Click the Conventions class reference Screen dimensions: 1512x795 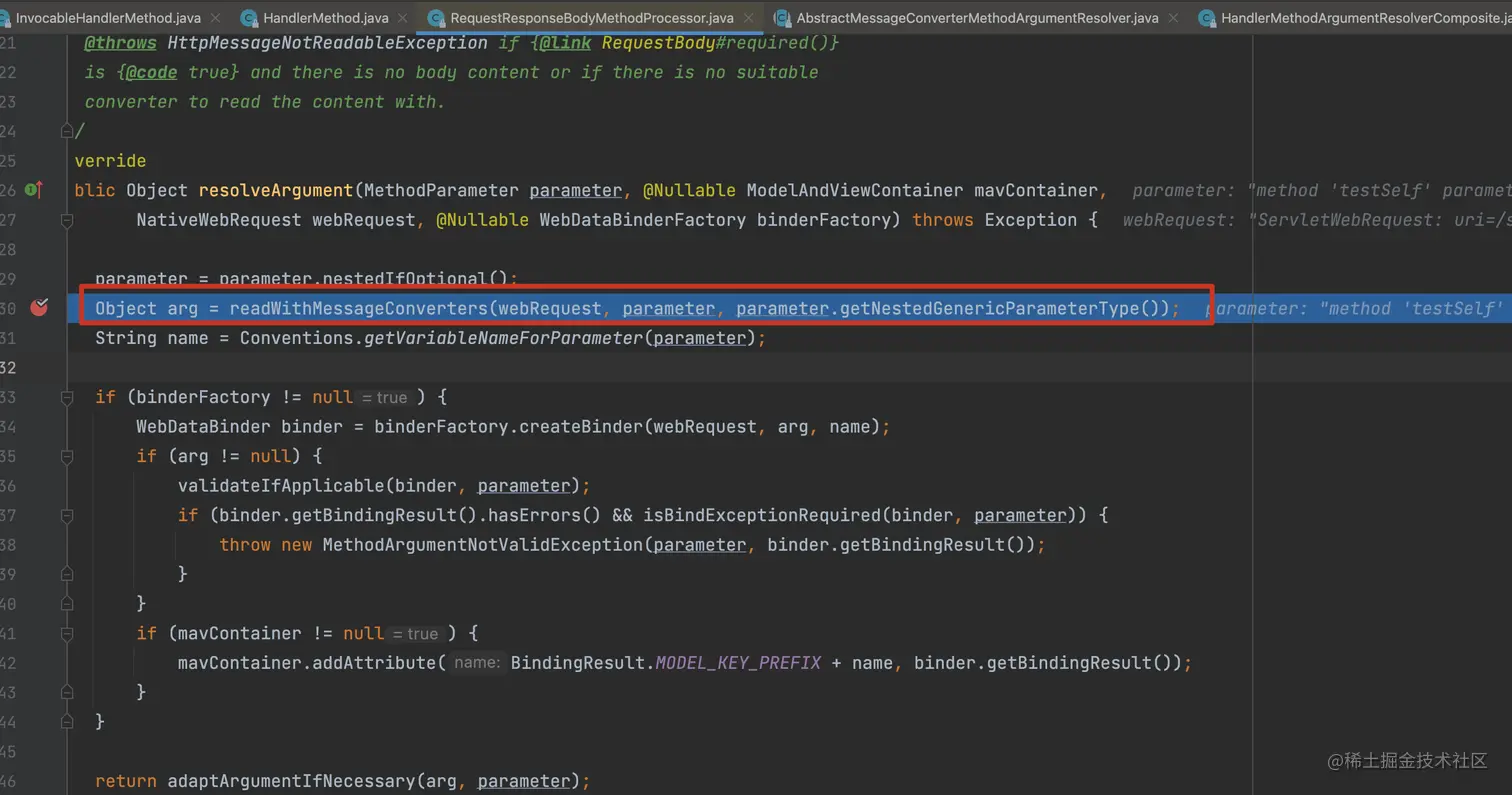tap(297, 338)
